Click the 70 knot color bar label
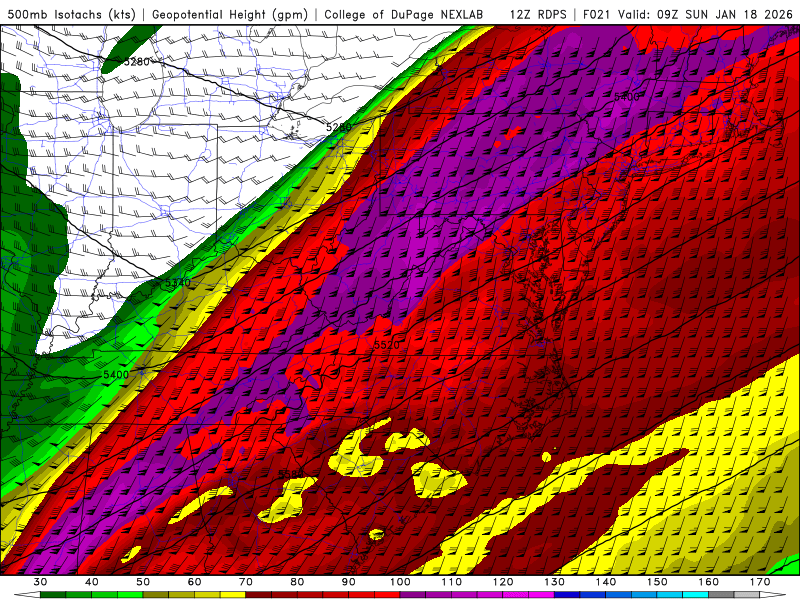The image size is (800, 600). [246, 582]
